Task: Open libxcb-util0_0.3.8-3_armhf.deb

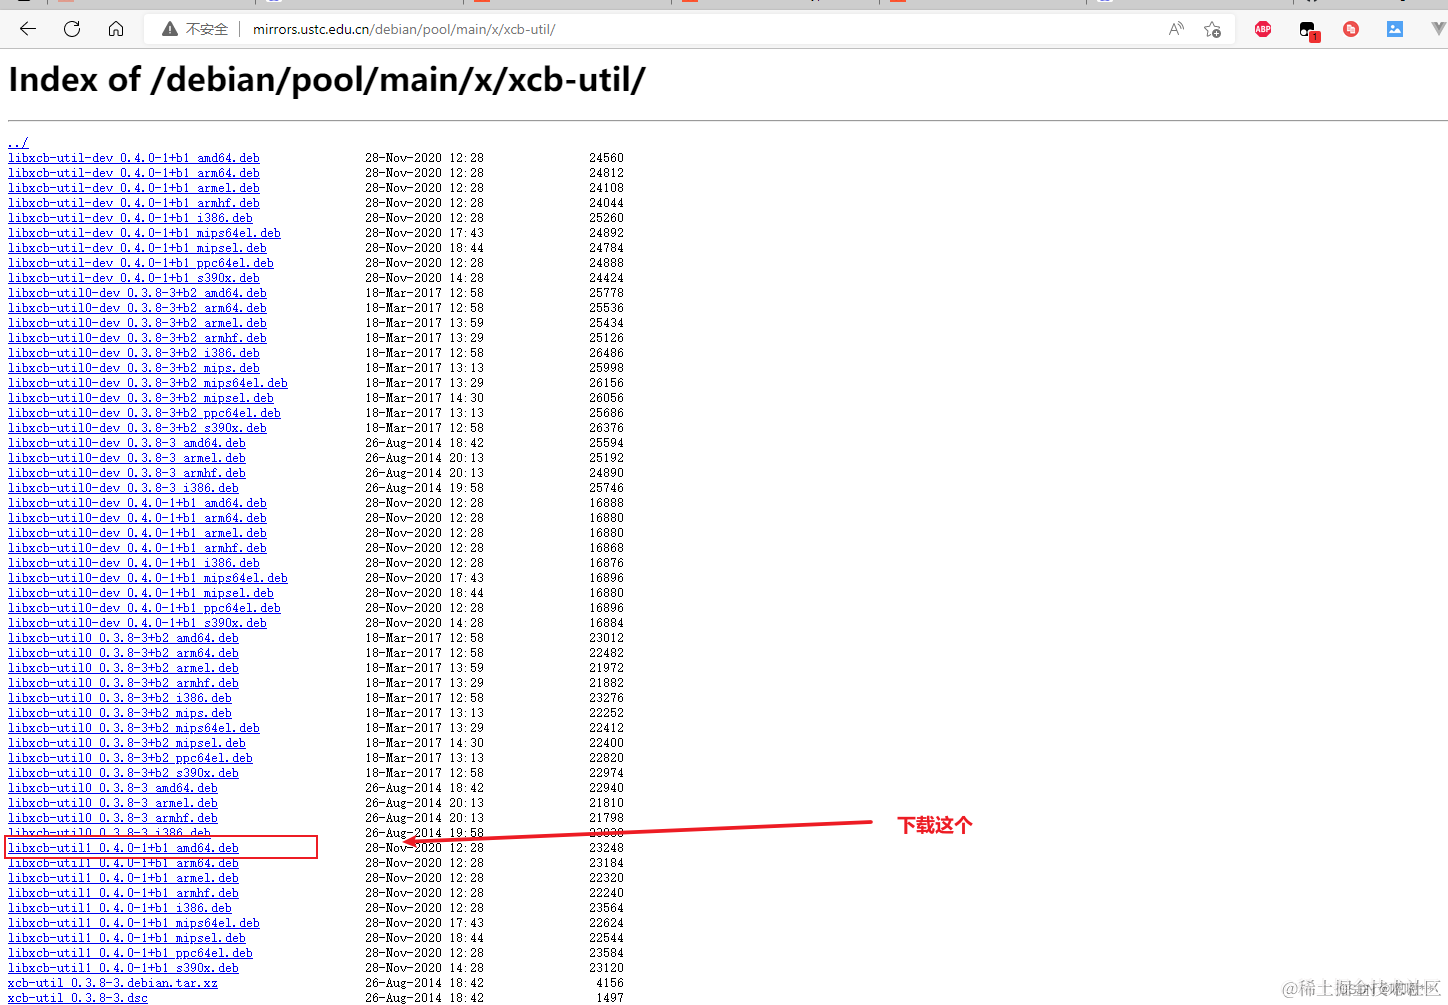Action: [x=113, y=818]
